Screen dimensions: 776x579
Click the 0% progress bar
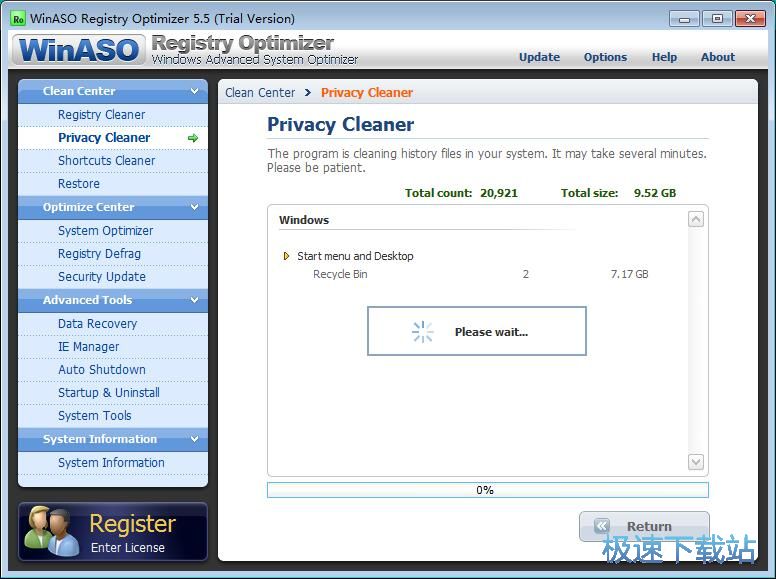(487, 490)
